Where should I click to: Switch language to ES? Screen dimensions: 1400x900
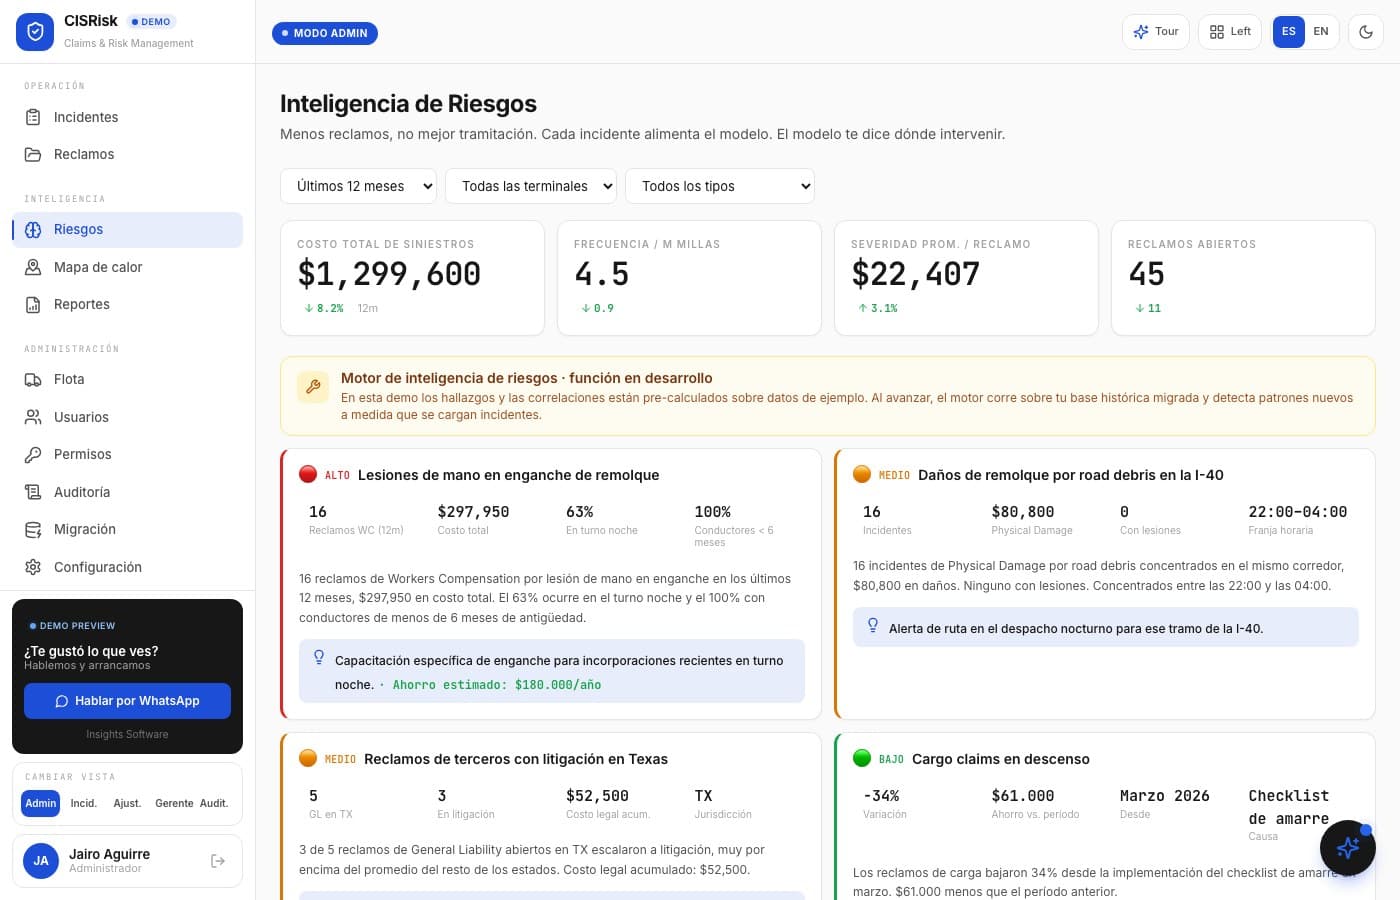1289,32
